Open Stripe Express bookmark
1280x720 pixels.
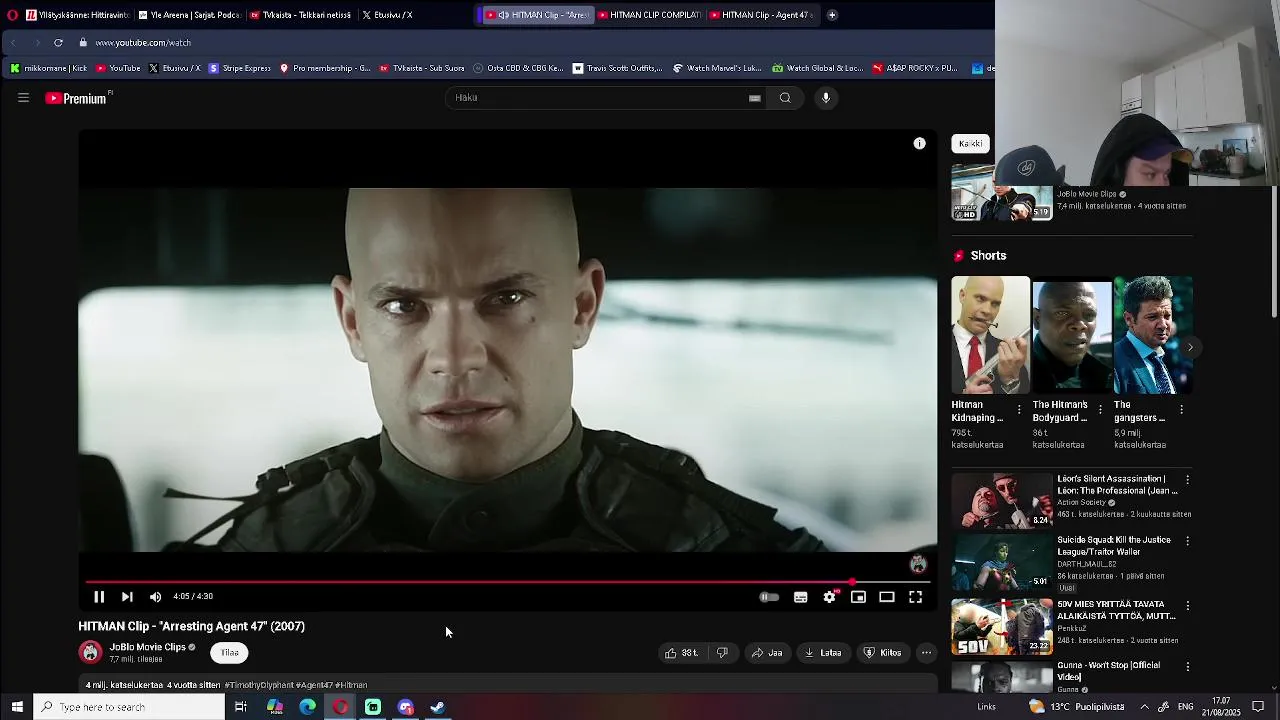coord(240,68)
